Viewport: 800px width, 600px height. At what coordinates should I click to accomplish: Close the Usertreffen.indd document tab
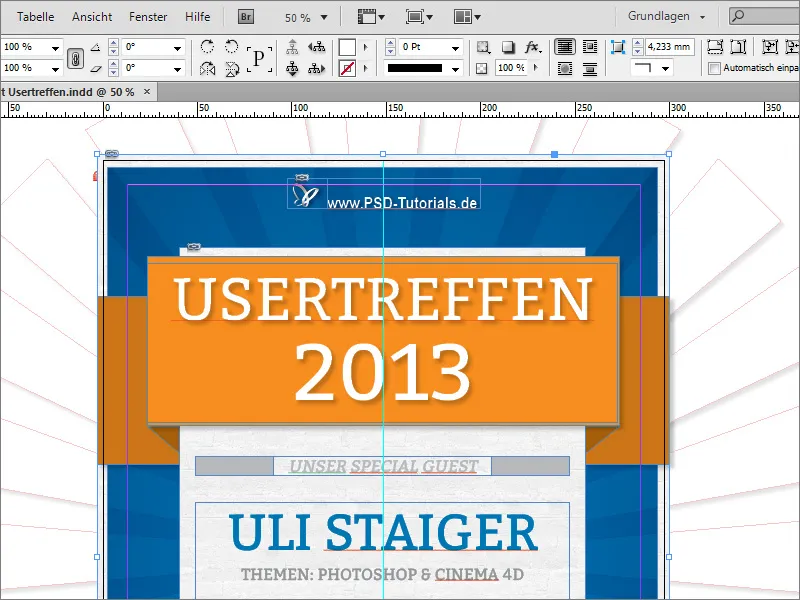(x=147, y=91)
